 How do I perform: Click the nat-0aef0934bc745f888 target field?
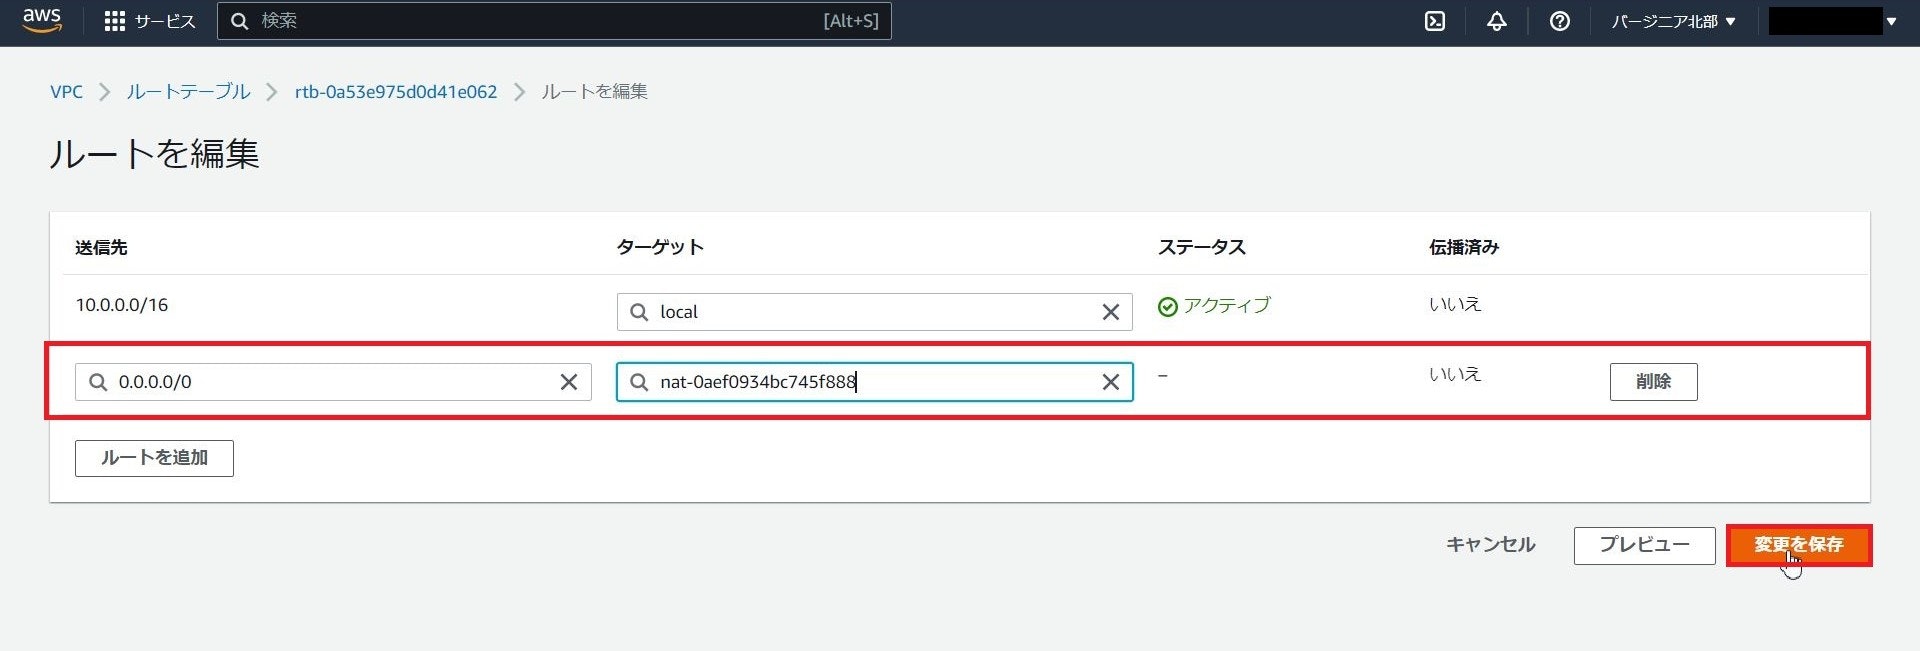874,382
